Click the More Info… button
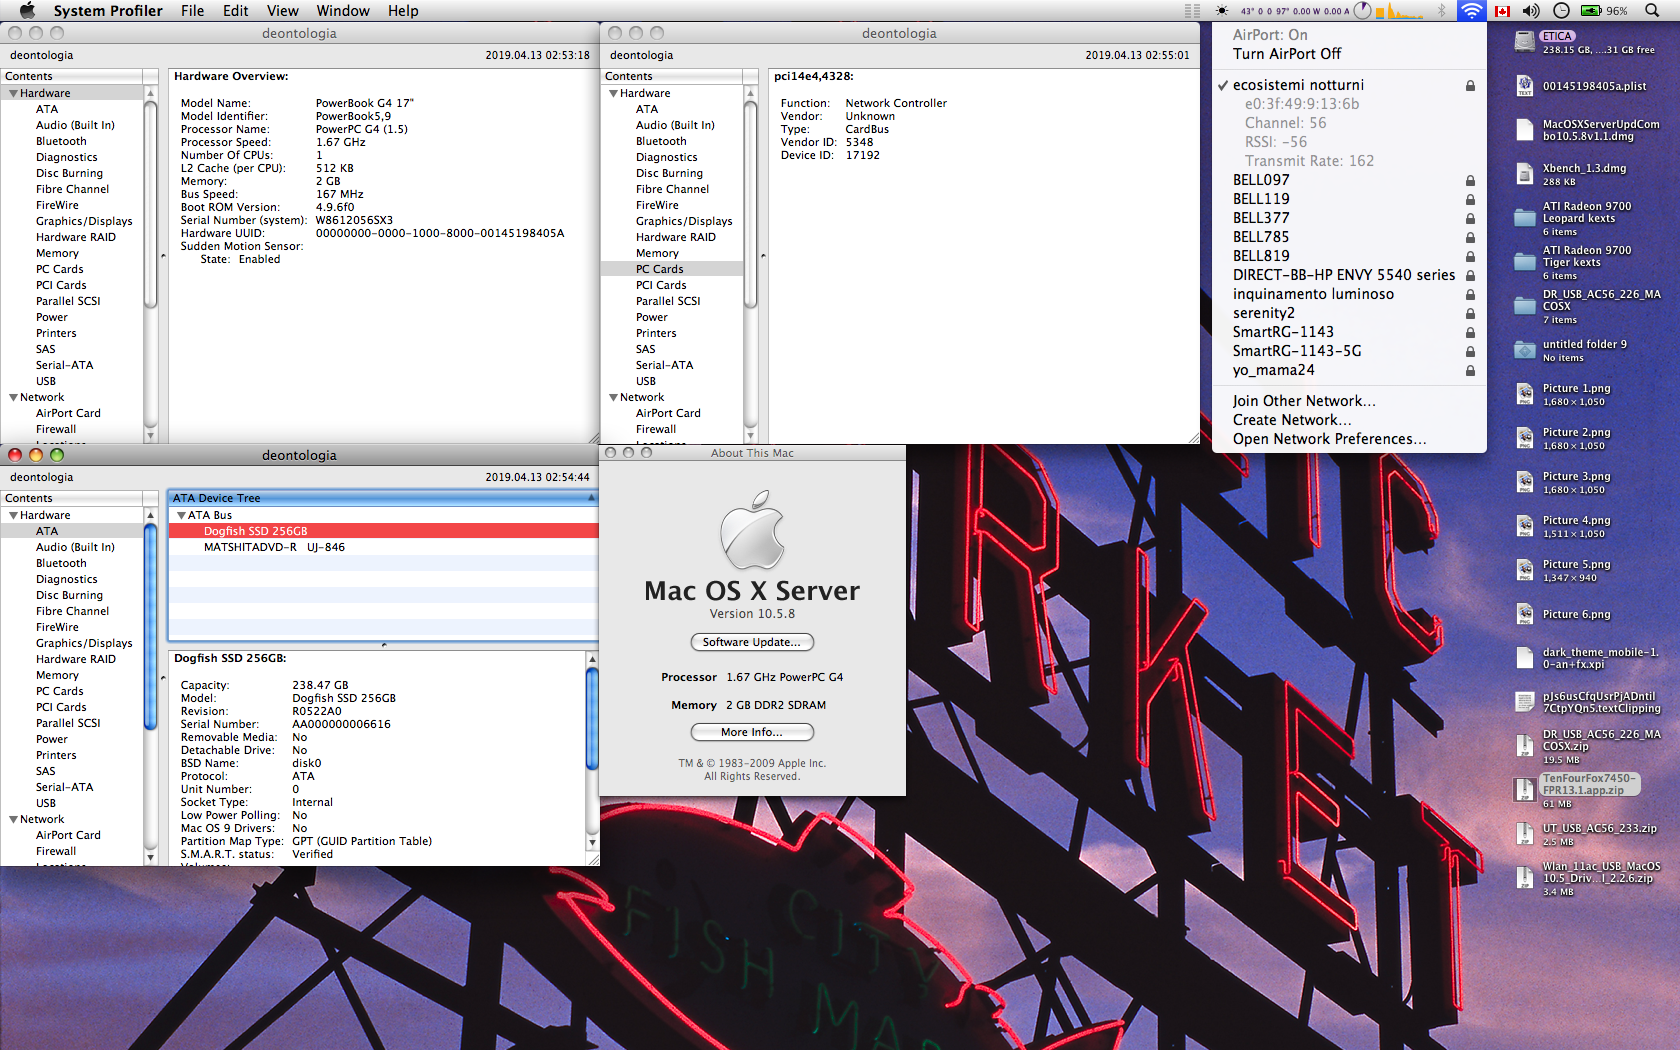Image resolution: width=1680 pixels, height=1050 pixels. [x=752, y=732]
